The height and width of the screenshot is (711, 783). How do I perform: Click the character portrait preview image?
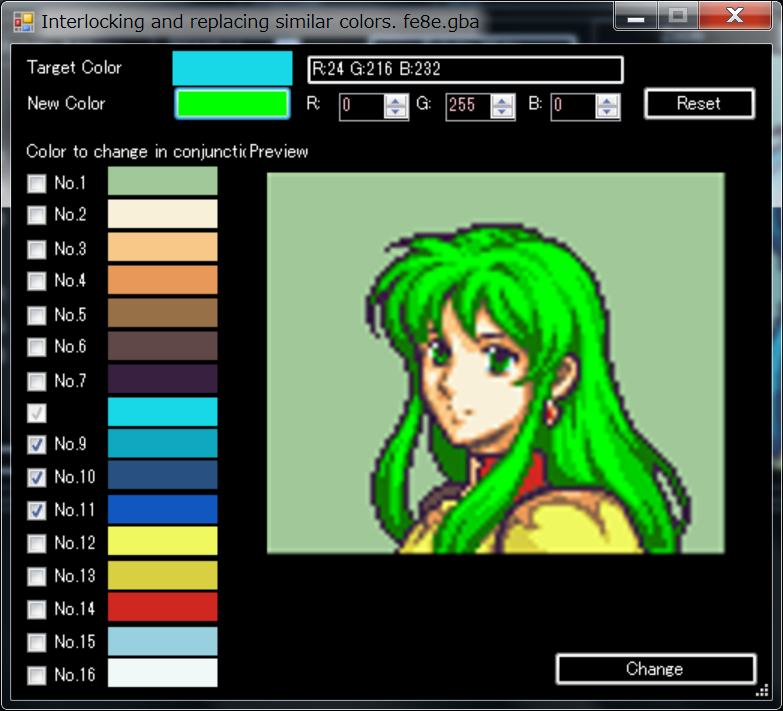[495, 363]
